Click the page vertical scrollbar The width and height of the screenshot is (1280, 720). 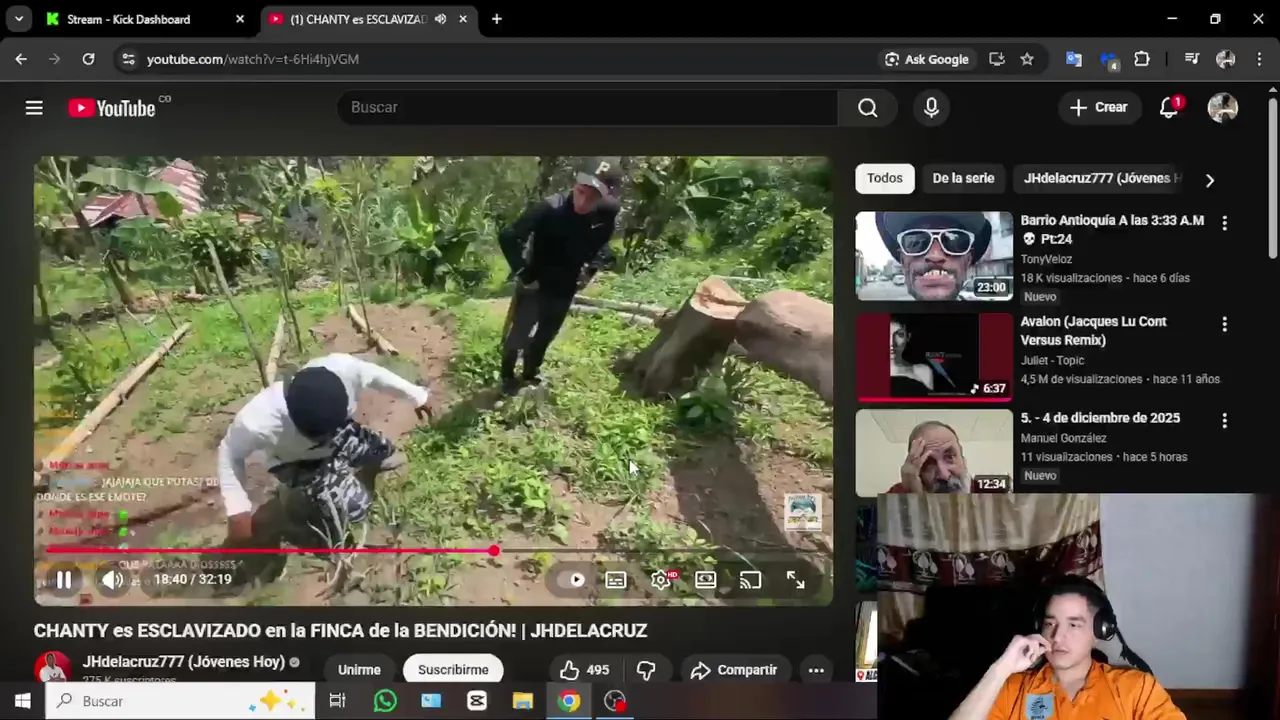tap(1272, 180)
